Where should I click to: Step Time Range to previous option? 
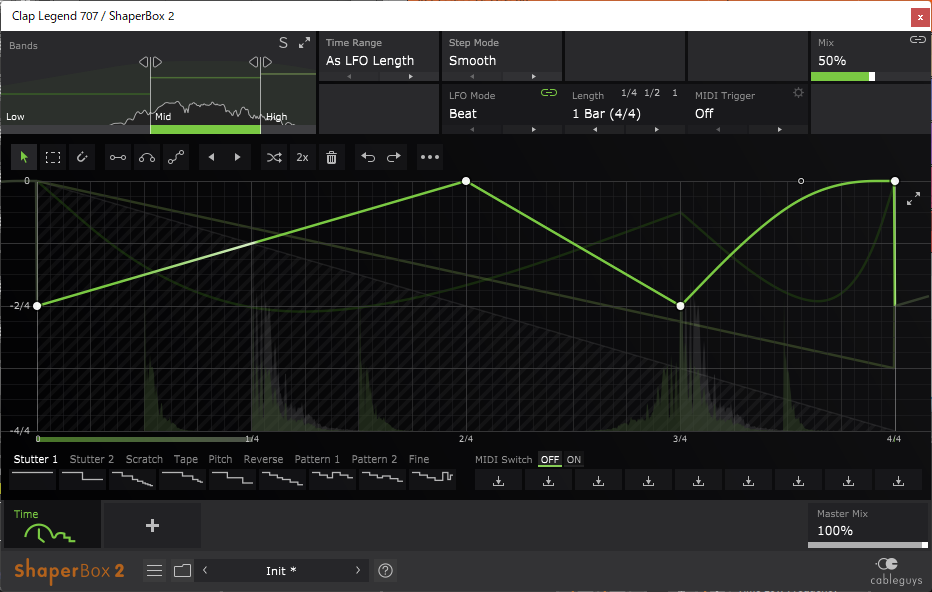tap(350, 77)
